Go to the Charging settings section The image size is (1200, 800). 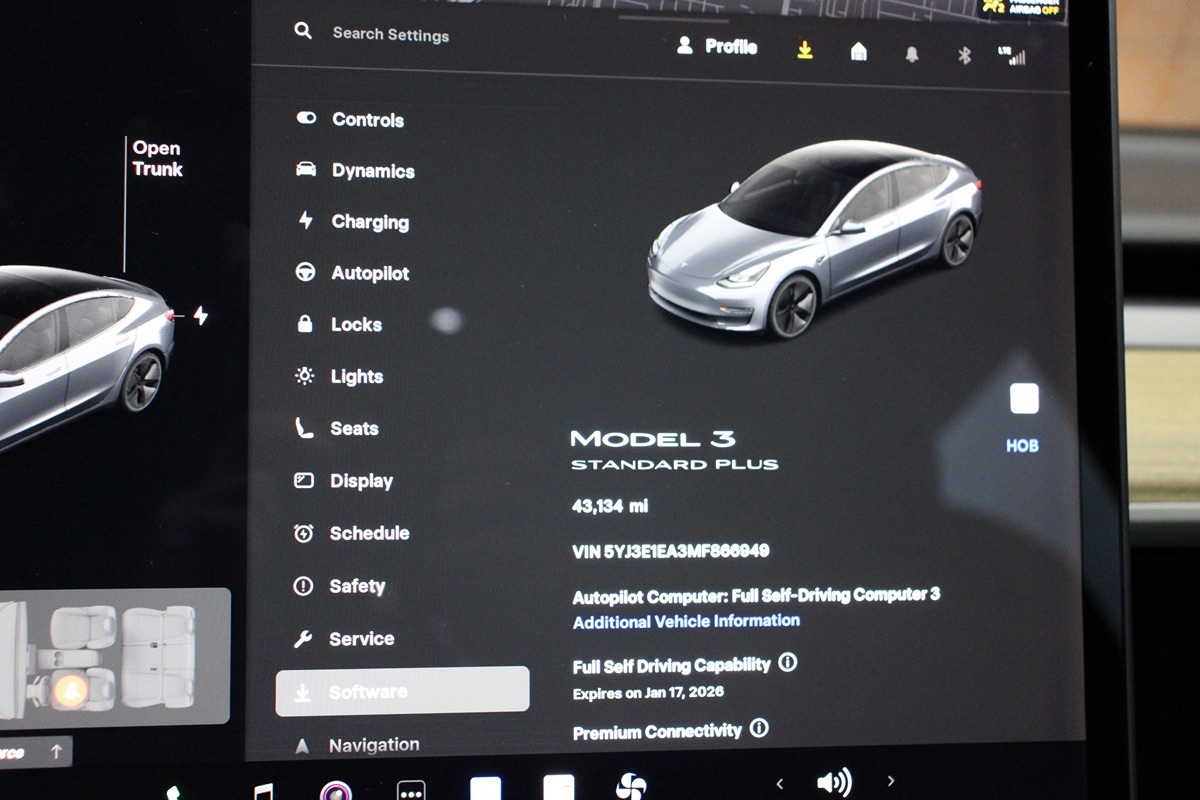pos(369,222)
